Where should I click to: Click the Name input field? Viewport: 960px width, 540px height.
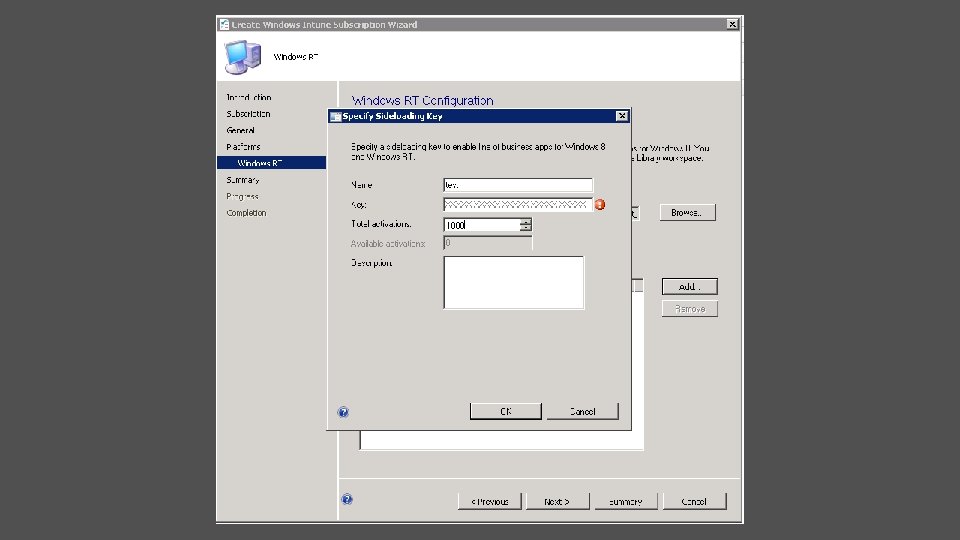[518, 185]
